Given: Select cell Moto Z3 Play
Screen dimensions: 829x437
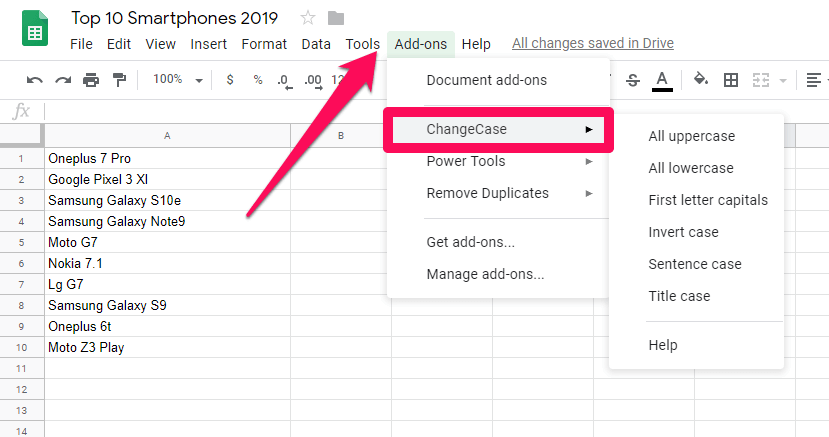Looking at the screenshot, I should coord(167,347).
